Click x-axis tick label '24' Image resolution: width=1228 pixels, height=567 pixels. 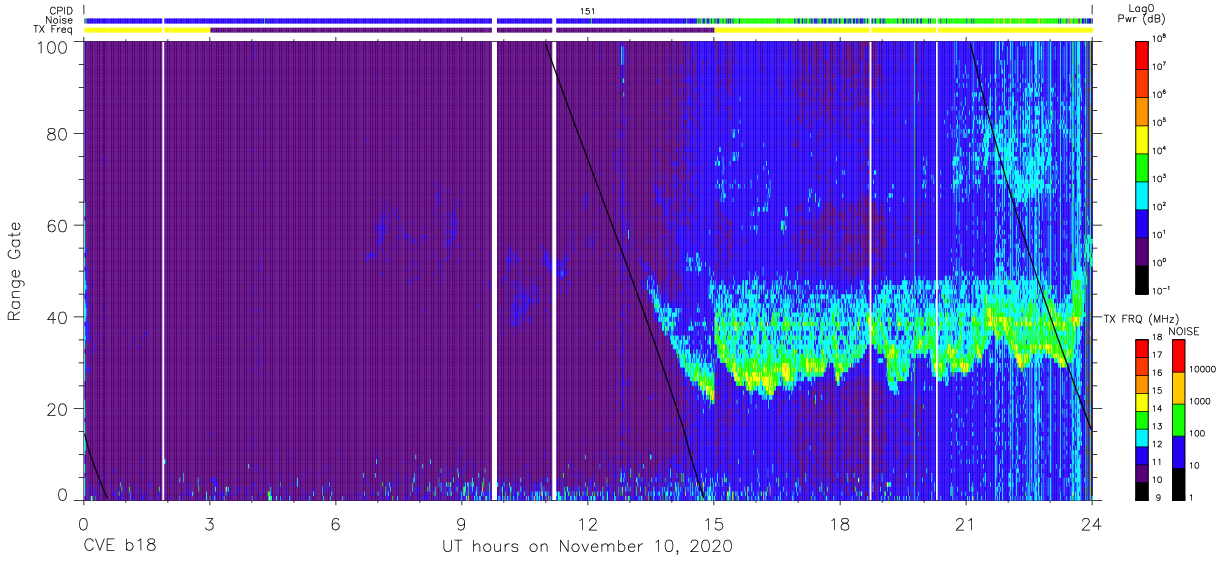pyautogui.click(x=1092, y=523)
